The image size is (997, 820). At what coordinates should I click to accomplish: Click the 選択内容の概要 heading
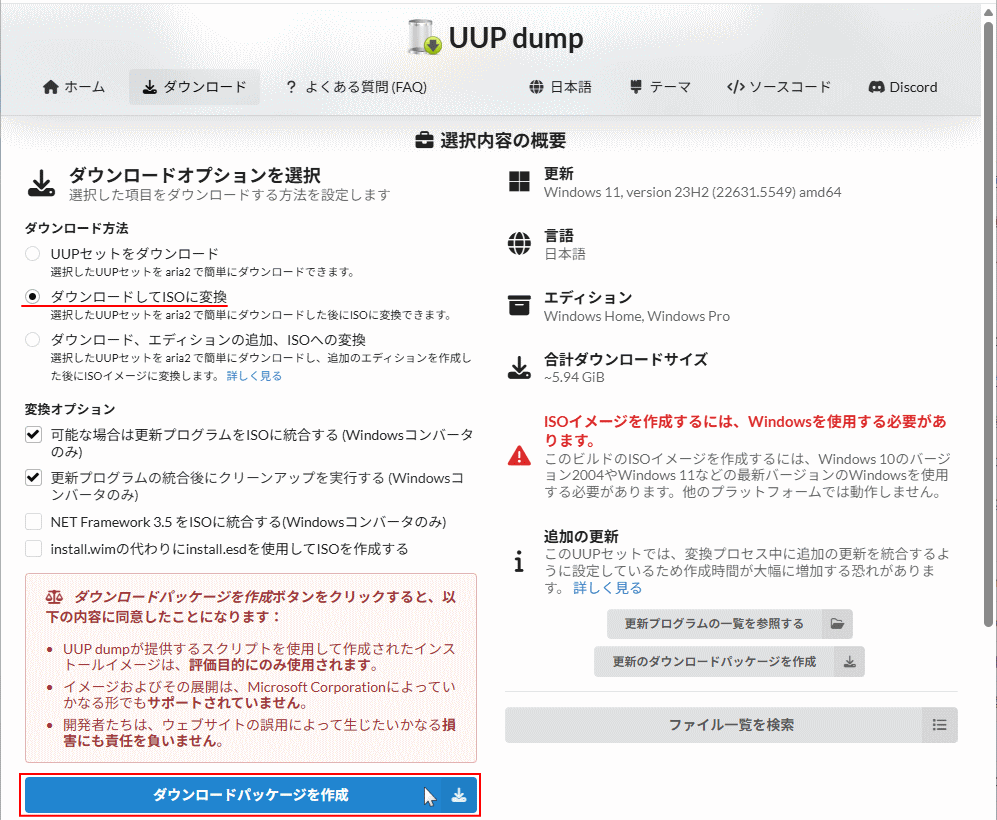click(503, 140)
